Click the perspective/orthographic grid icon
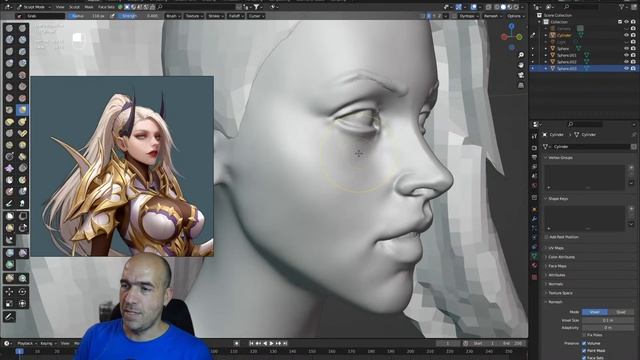Viewport: 640px width, 360px height. click(521, 85)
